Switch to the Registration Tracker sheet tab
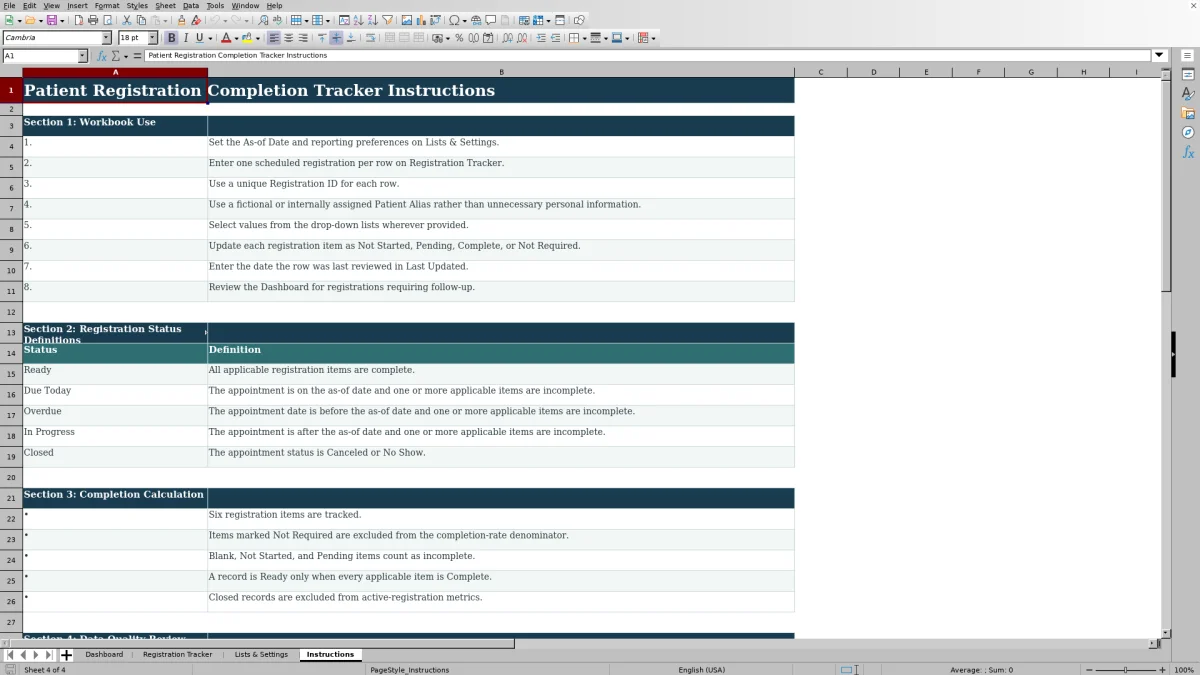 [177, 655]
